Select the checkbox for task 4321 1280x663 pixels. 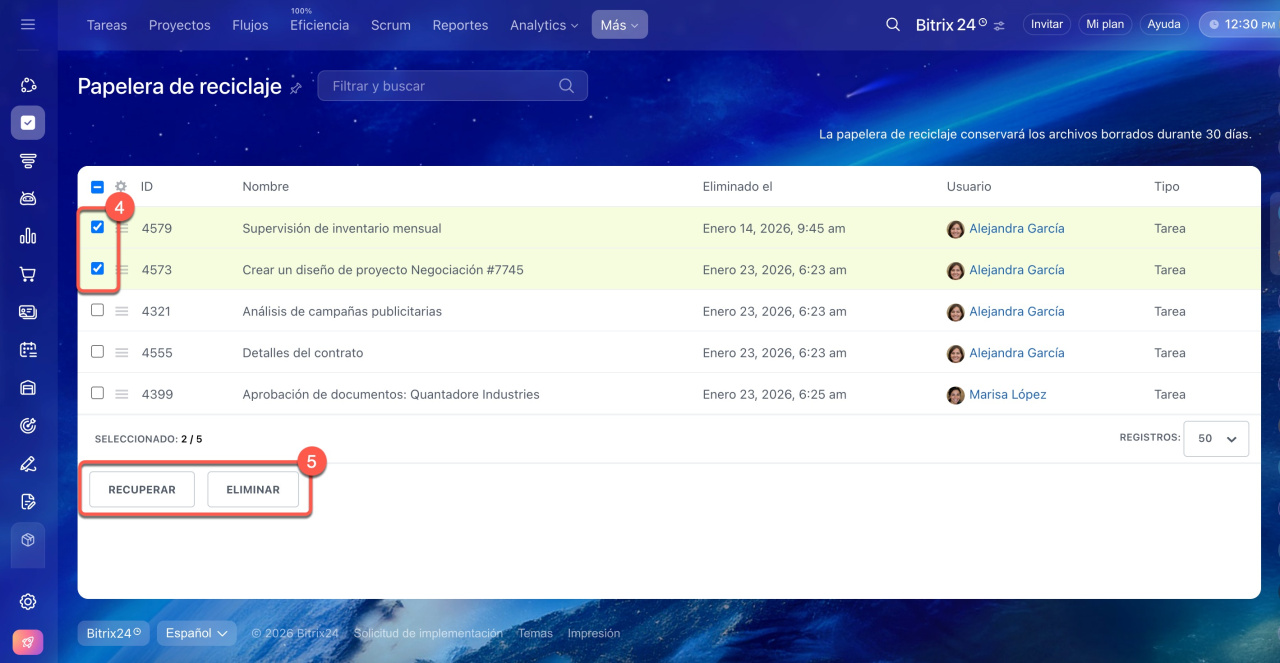(x=97, y=310)
